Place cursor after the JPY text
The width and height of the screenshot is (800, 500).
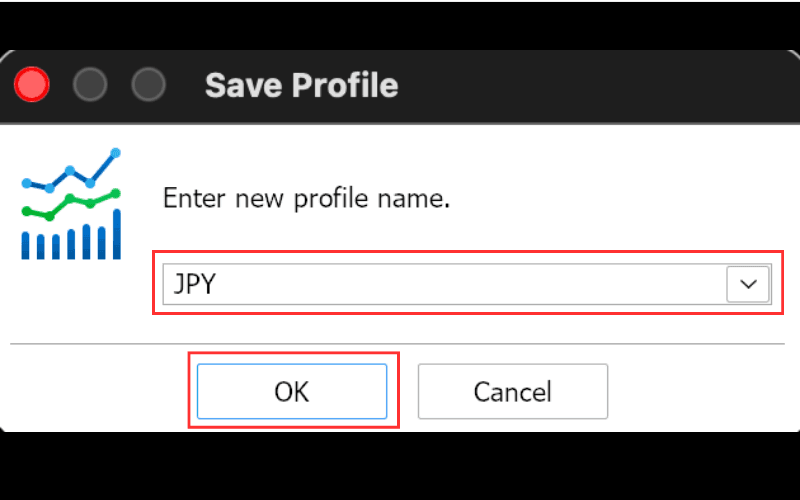219,284
